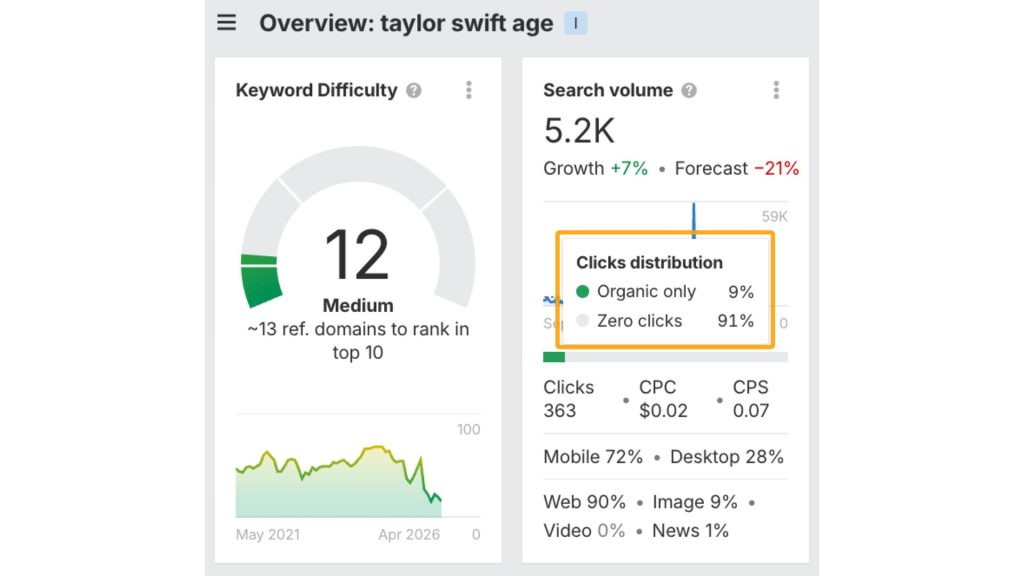The width and height of the screenshot is (1024, 576).
Task: Open Search volume help tooltip icon
Action: [689, 90]
